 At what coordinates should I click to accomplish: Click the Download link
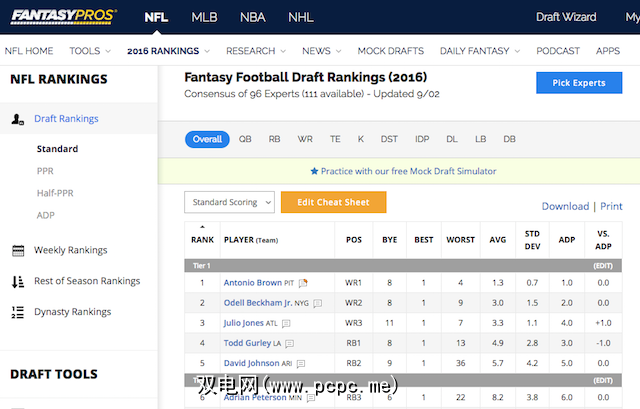tap(565, 206)
